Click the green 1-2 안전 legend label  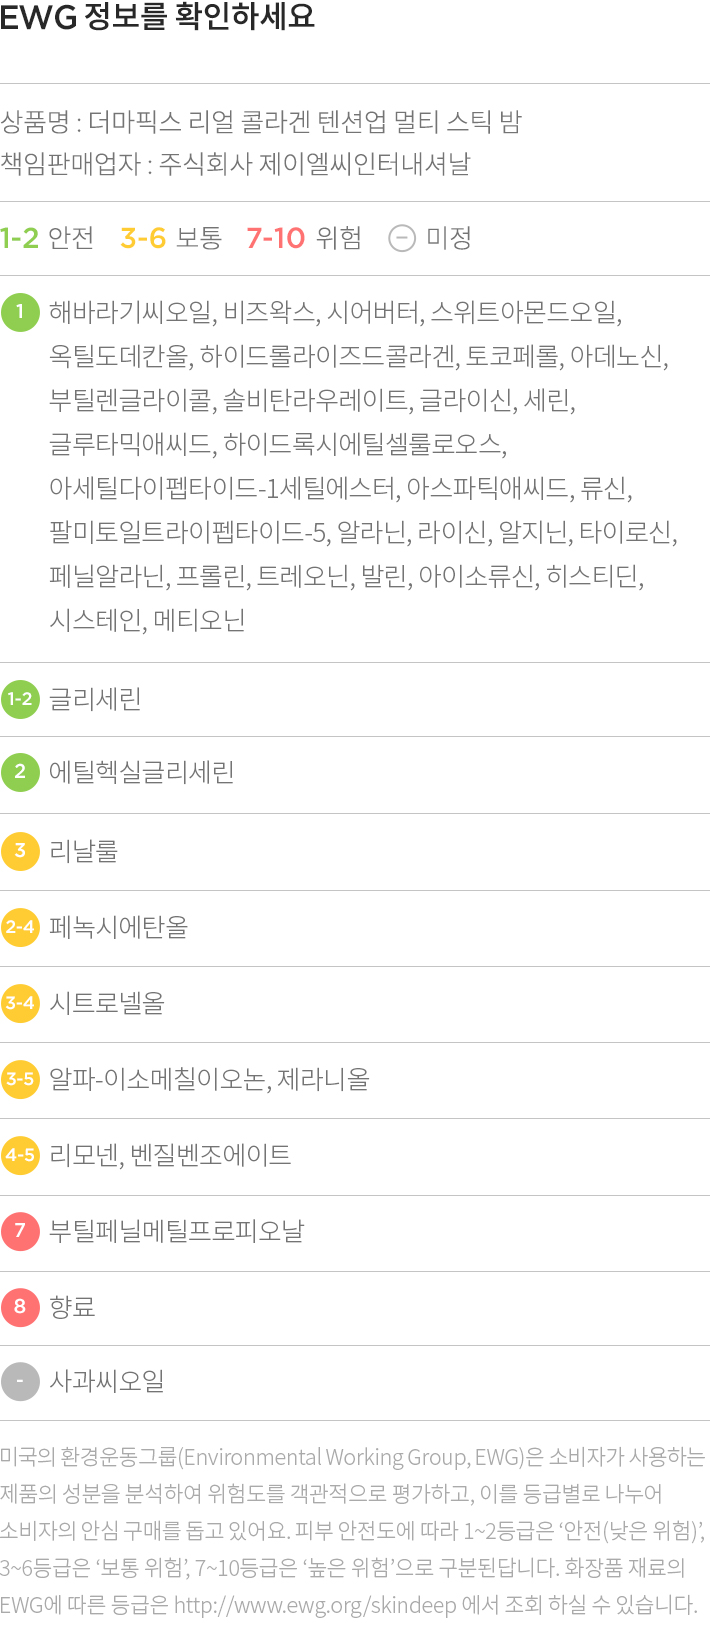pyautogui.click(x=47, y=238)
